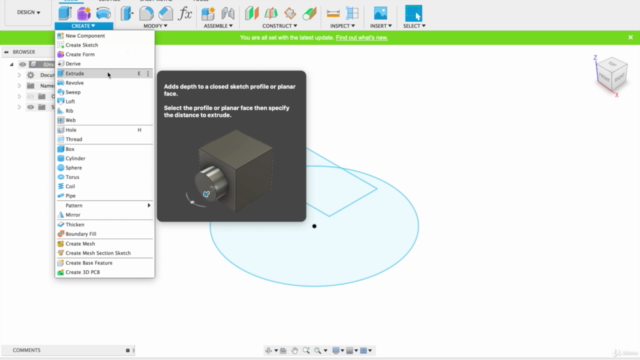Click the ViewCube in the corner
640x360 pixels.
(611, 74)
